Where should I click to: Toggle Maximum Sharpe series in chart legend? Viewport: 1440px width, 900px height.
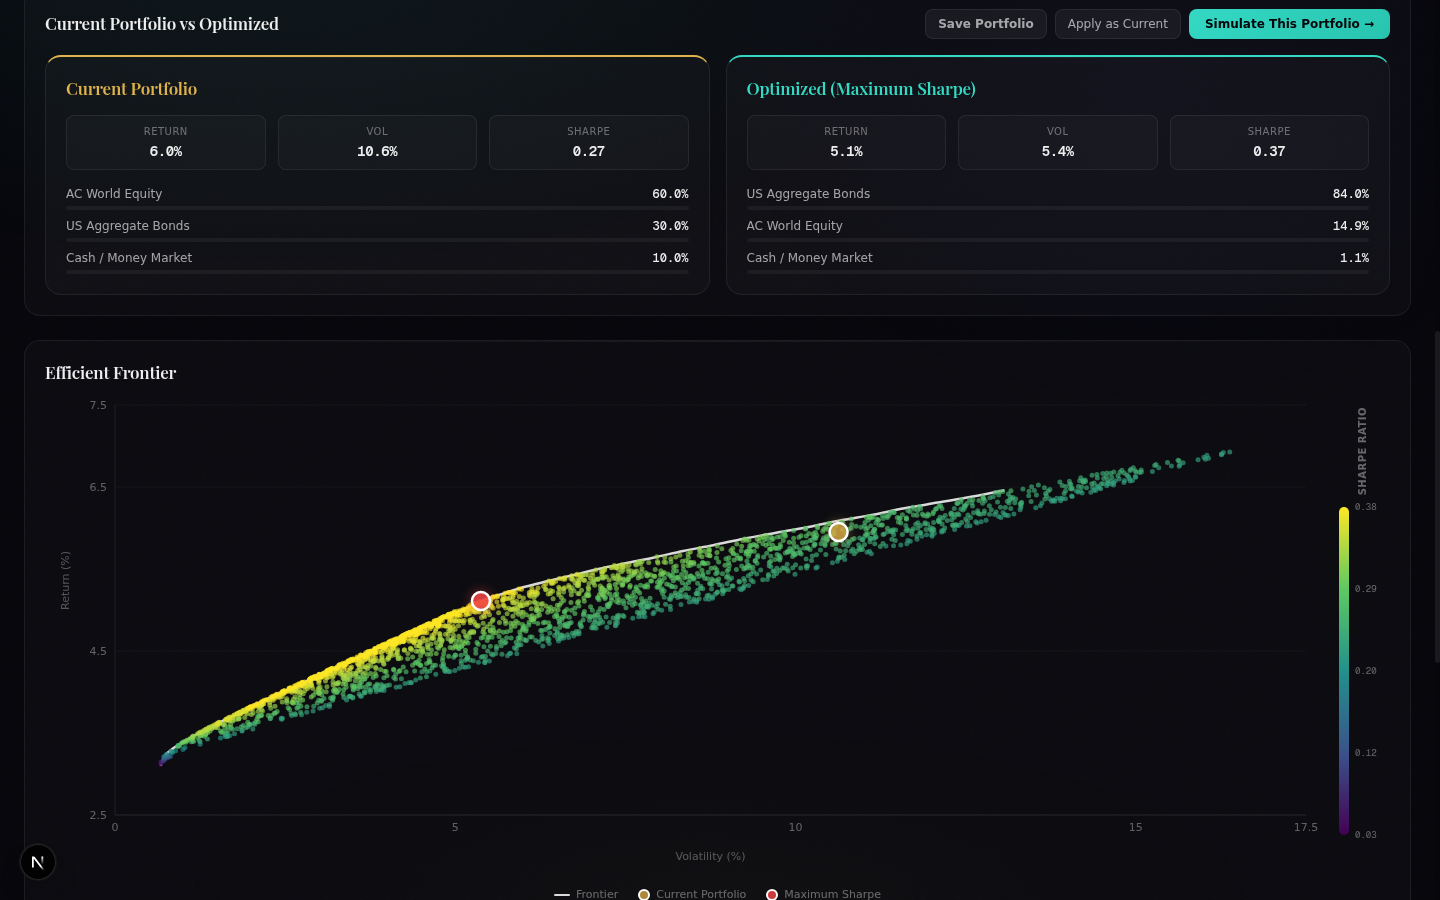point(823,894)
